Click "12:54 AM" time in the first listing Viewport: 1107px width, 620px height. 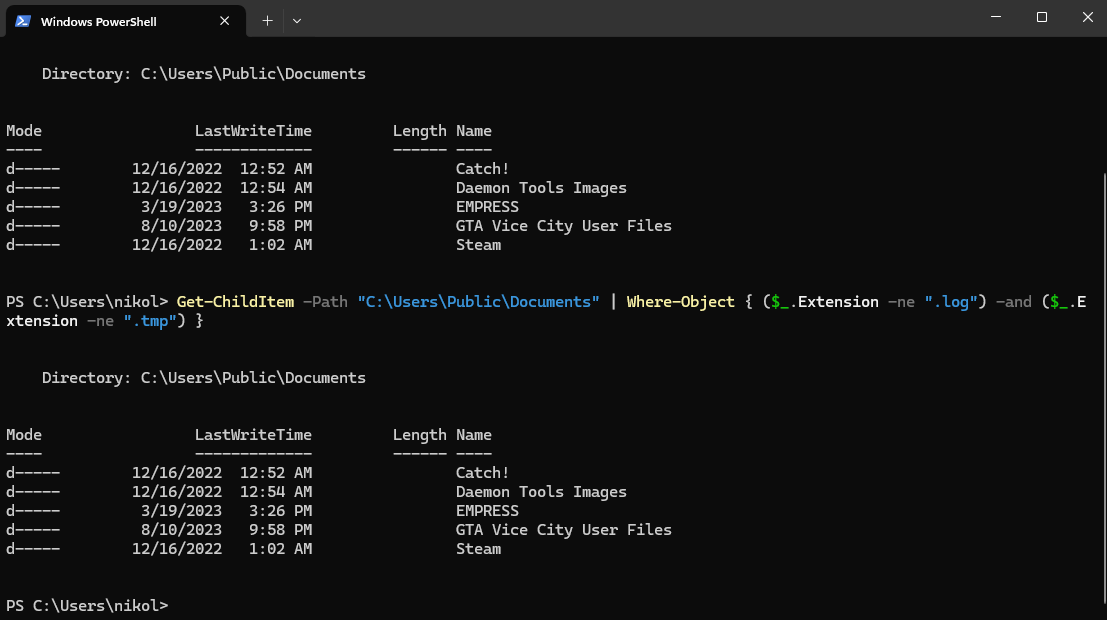[x=275, y=188]
